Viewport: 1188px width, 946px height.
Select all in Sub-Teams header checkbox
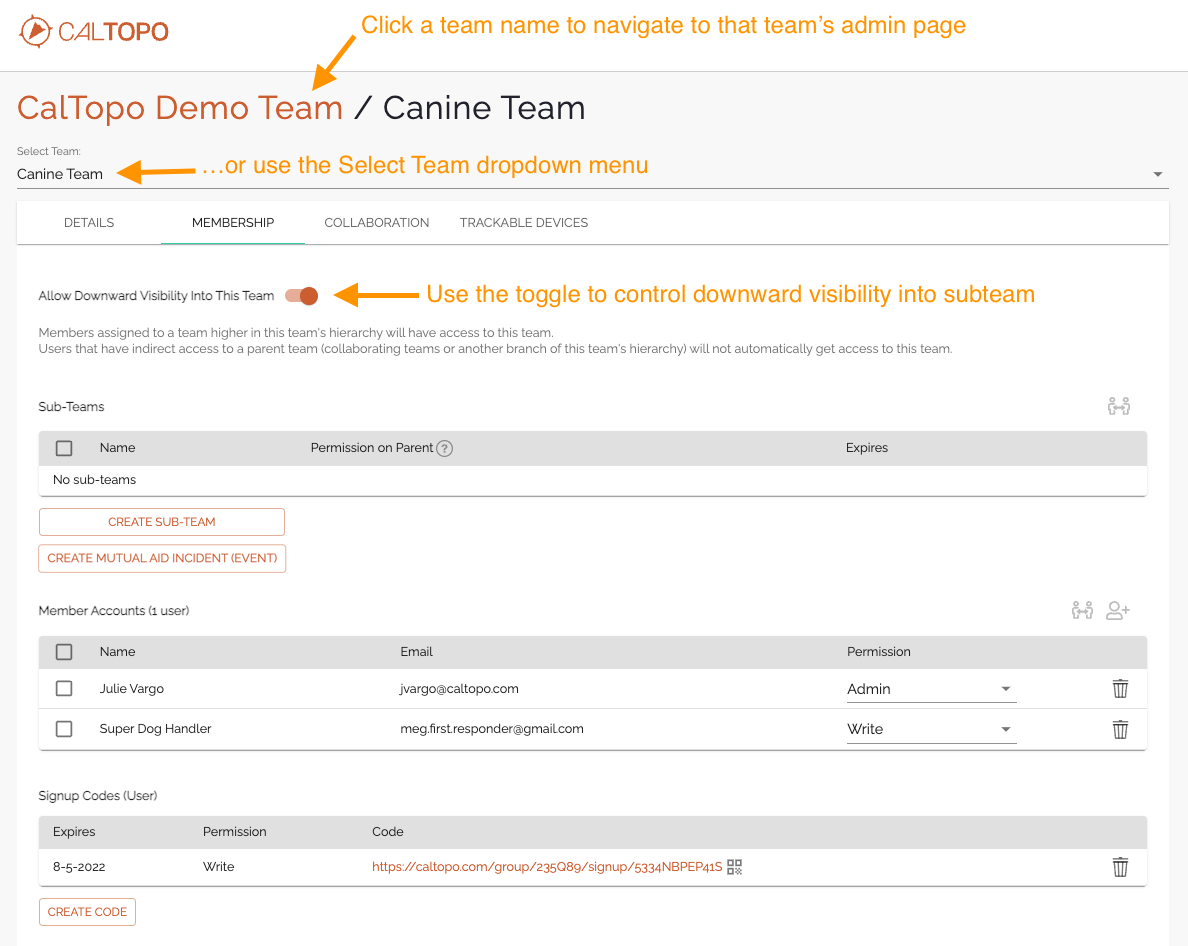pyautogui.click(x=64, y=448)
